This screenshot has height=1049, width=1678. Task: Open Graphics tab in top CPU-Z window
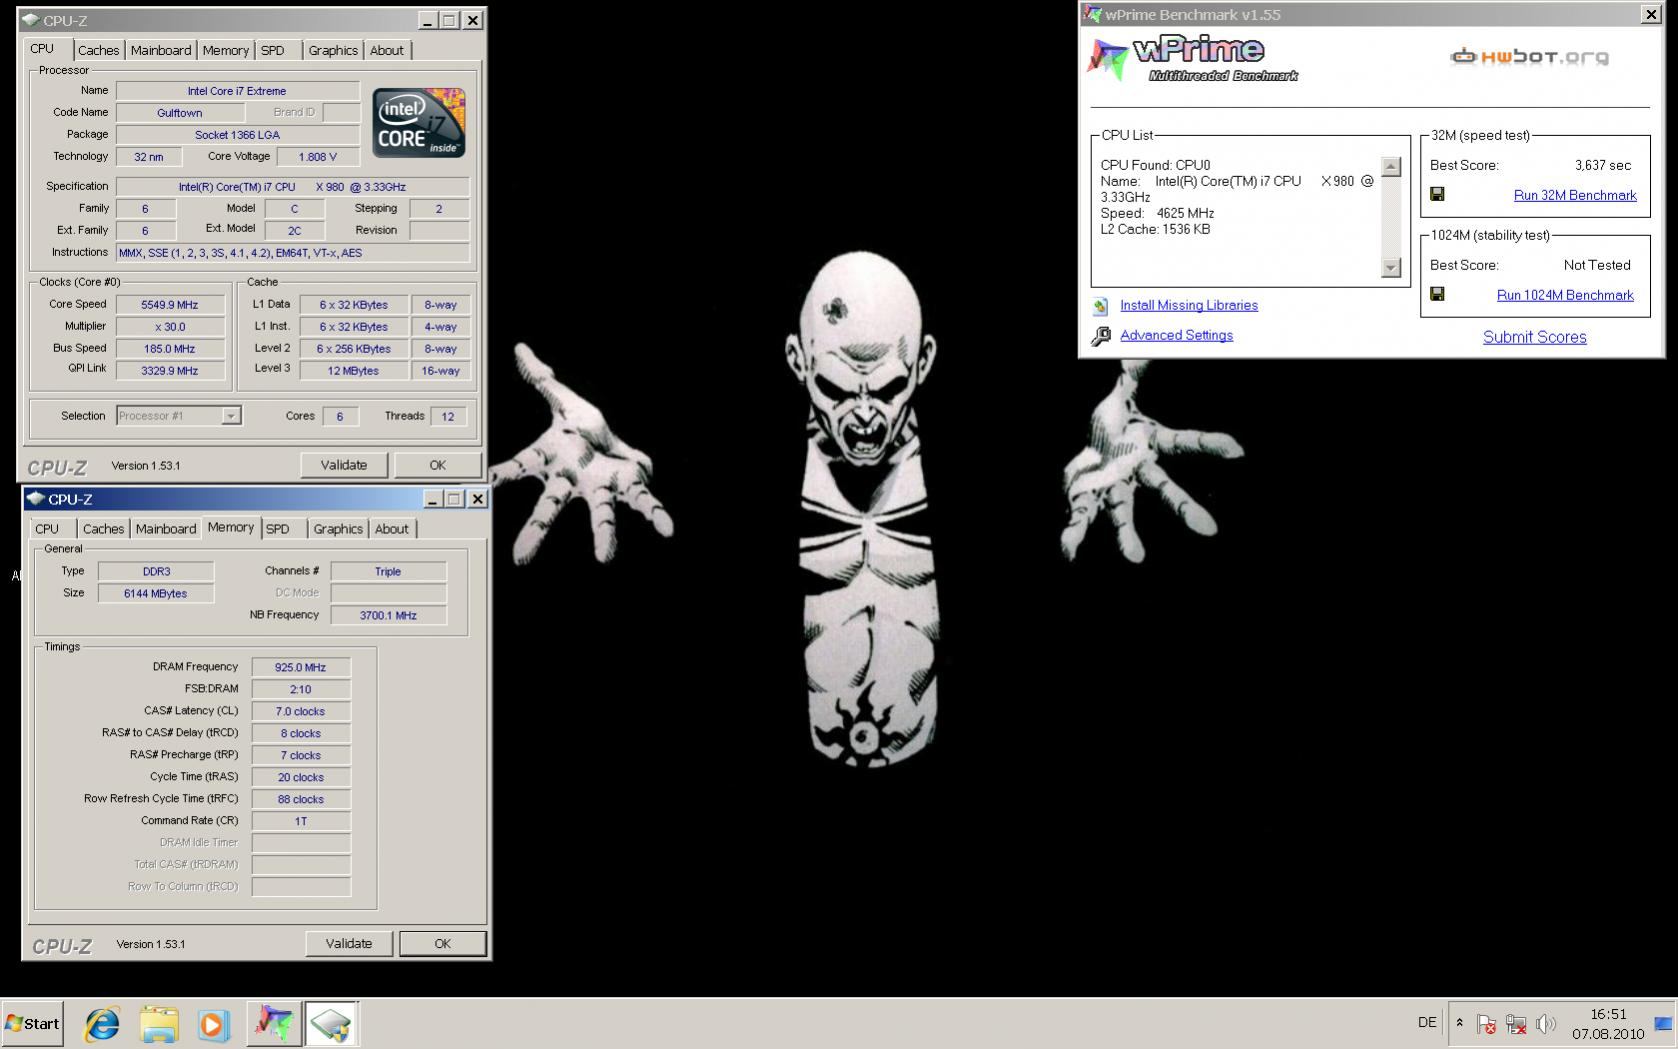tap(333, 50)
